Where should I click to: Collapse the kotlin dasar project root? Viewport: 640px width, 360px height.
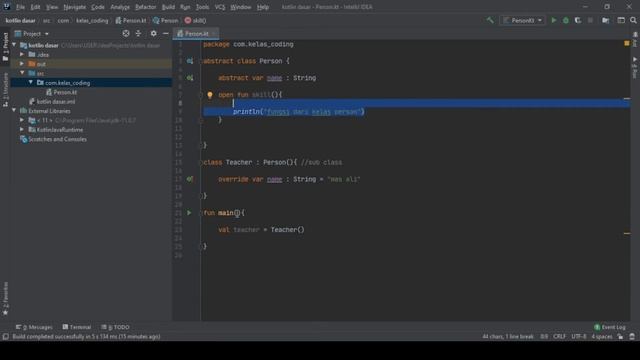(x=15, y=45)
